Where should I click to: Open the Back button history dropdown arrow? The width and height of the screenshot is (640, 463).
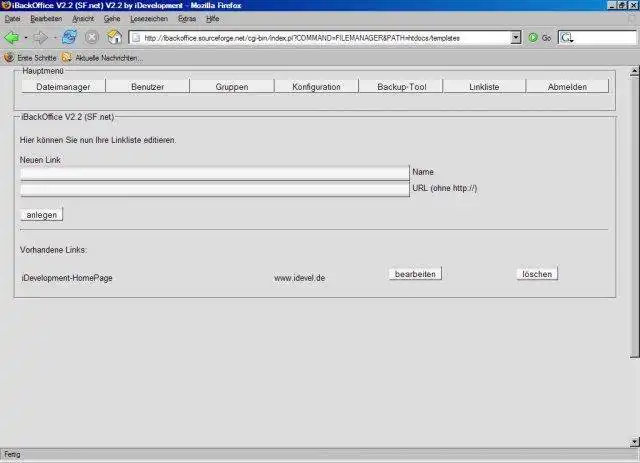pos(26,38)
